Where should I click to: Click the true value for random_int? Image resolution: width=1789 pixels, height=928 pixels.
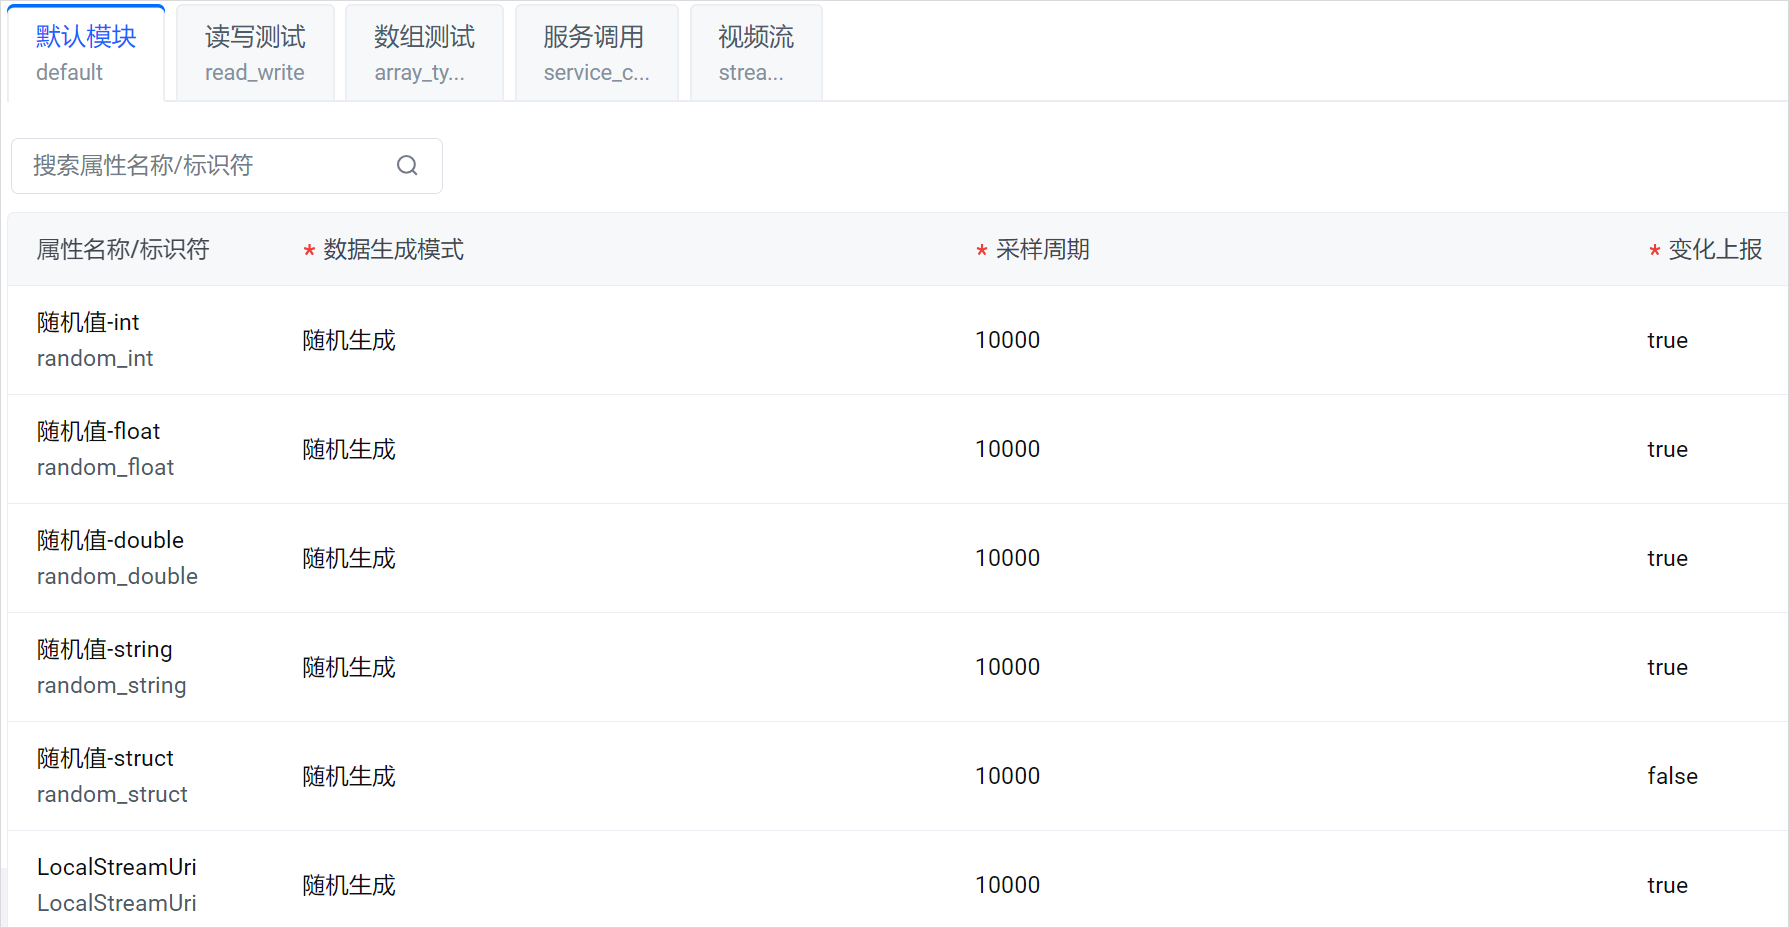tap(1668, 340)
